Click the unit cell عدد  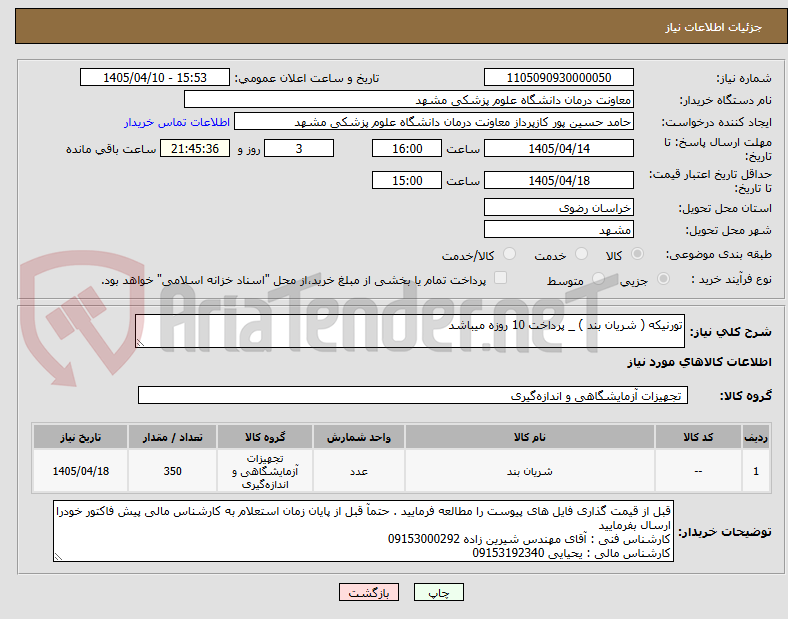pos(359,471)
